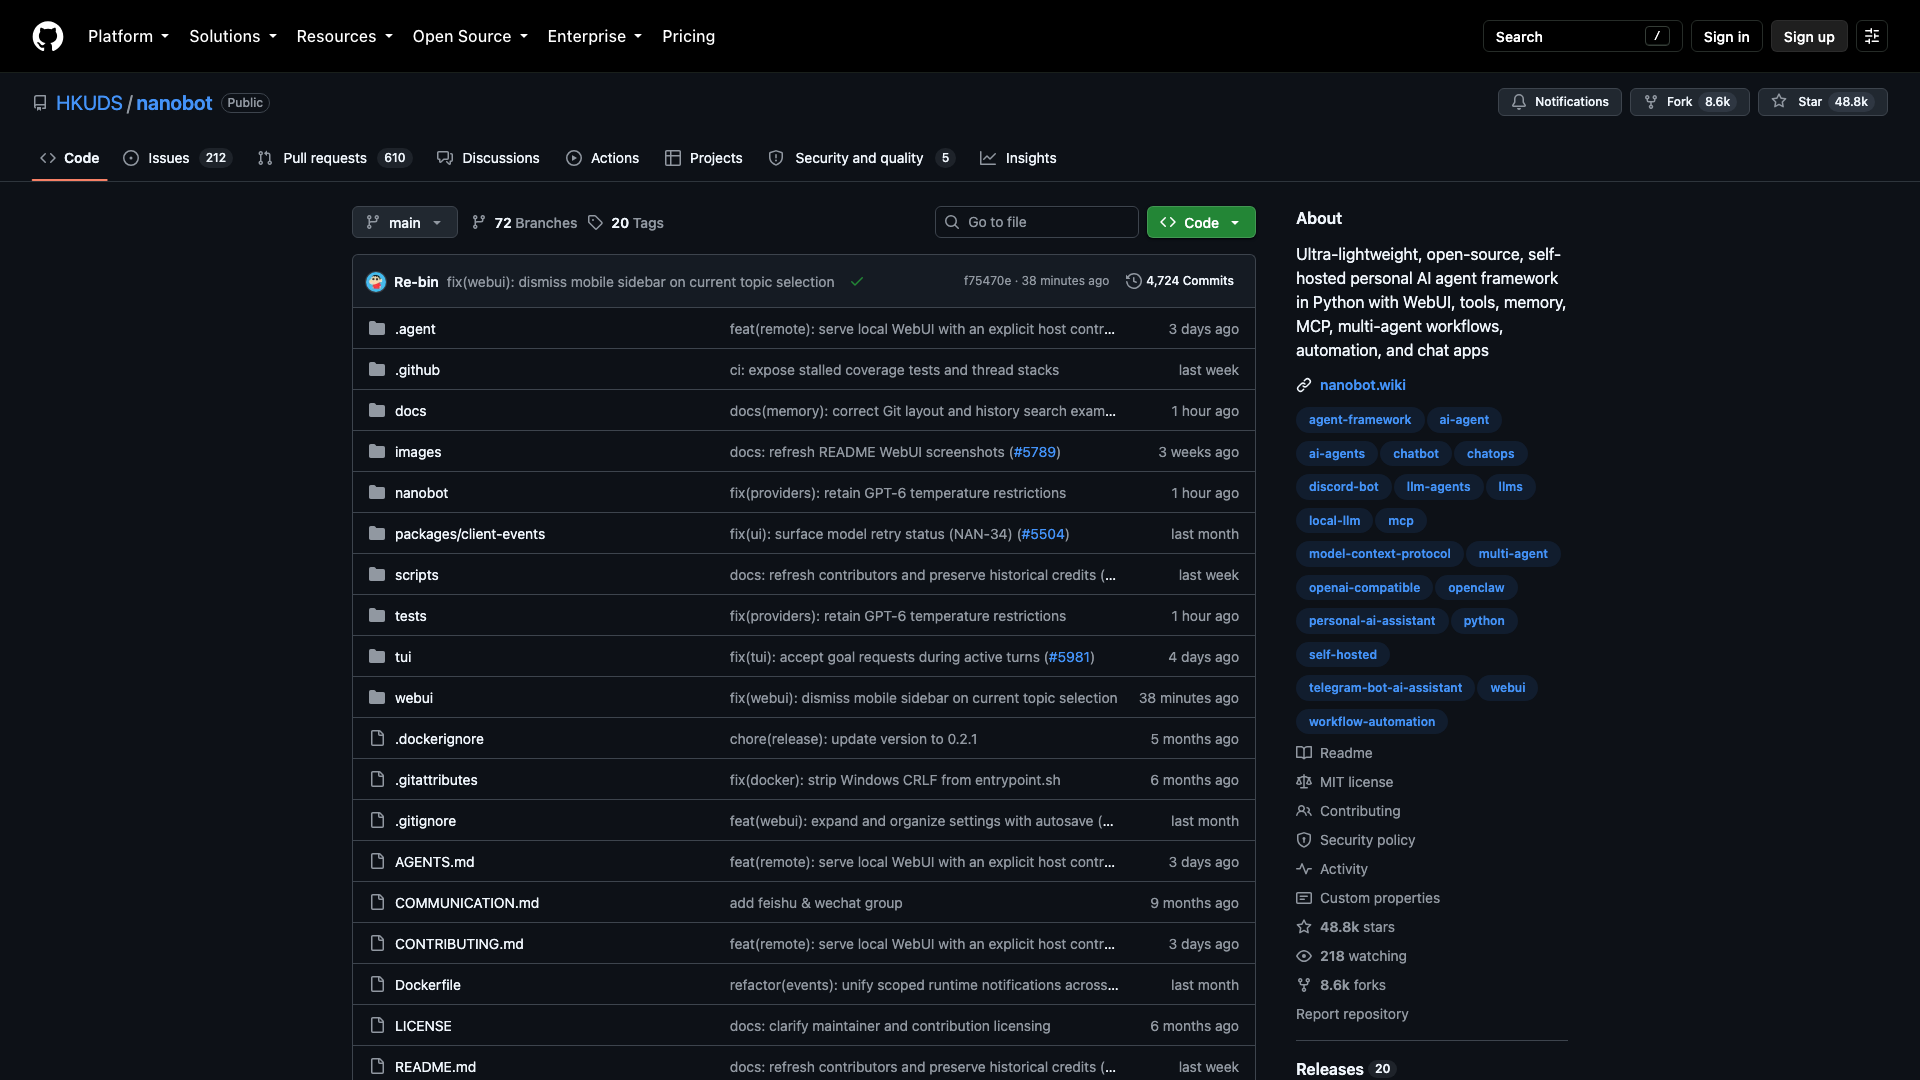The width and height of the screenshot is (1920, 1080).
Task: Click the webui folder icon
Action: (x=377, y=697)
